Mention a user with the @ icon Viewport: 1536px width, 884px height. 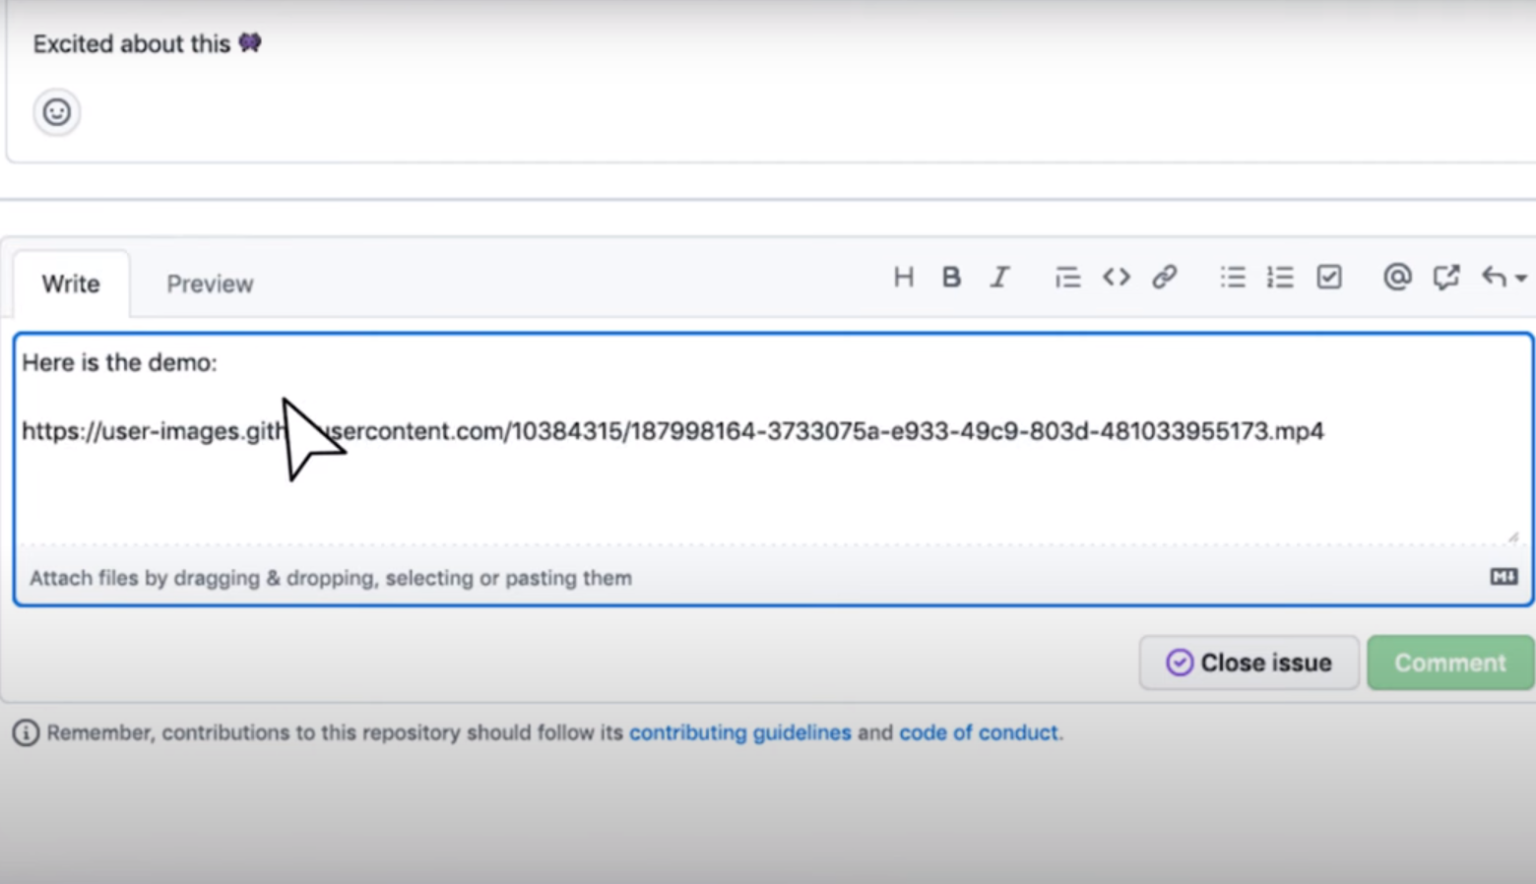(1397, 277)
